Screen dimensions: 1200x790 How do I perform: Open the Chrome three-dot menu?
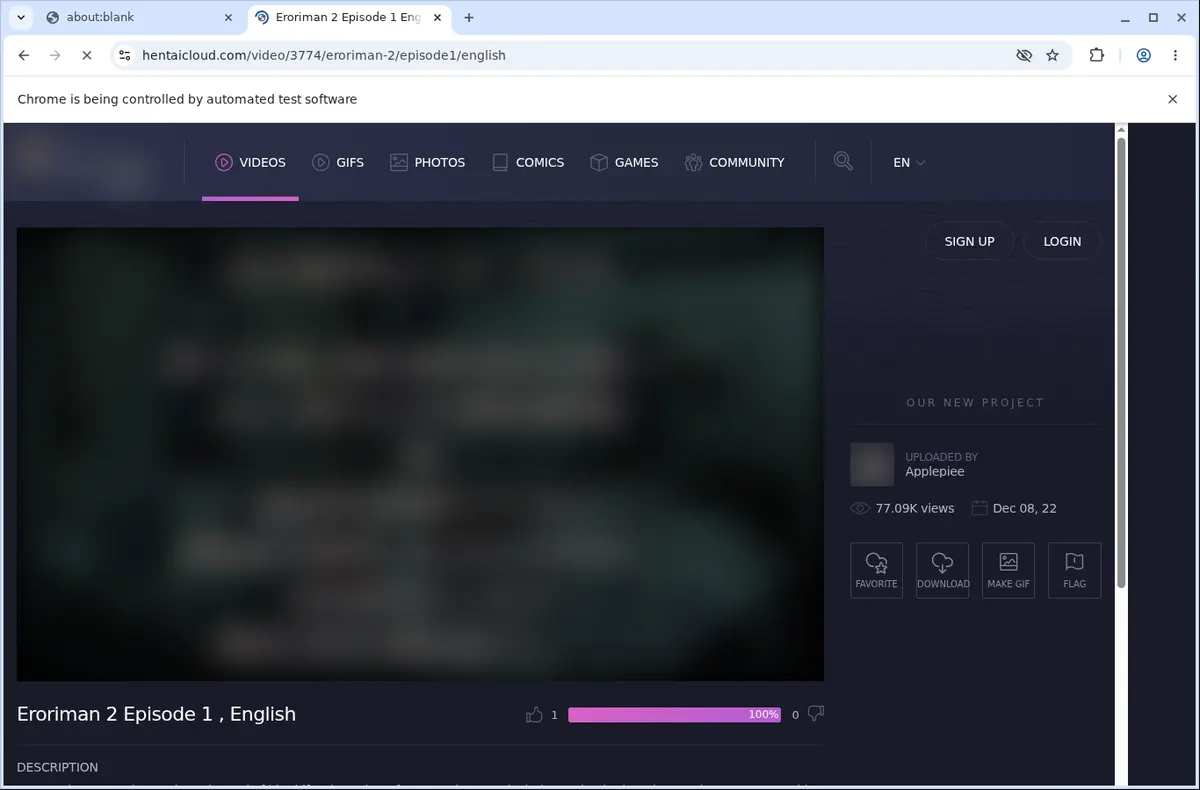[1175, 55]
